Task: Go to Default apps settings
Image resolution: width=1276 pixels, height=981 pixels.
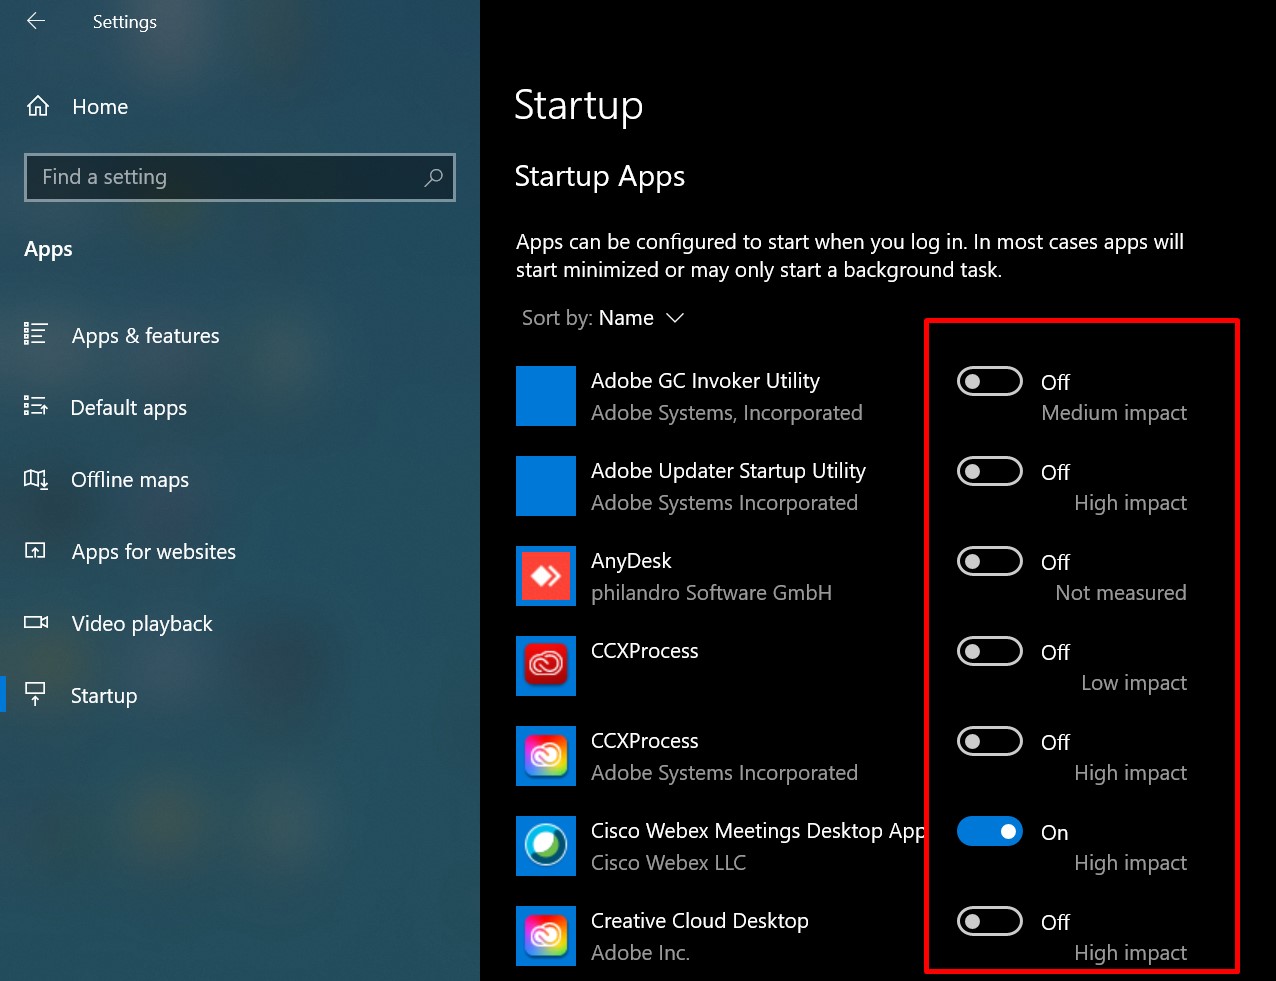Action: coord(129,408)
